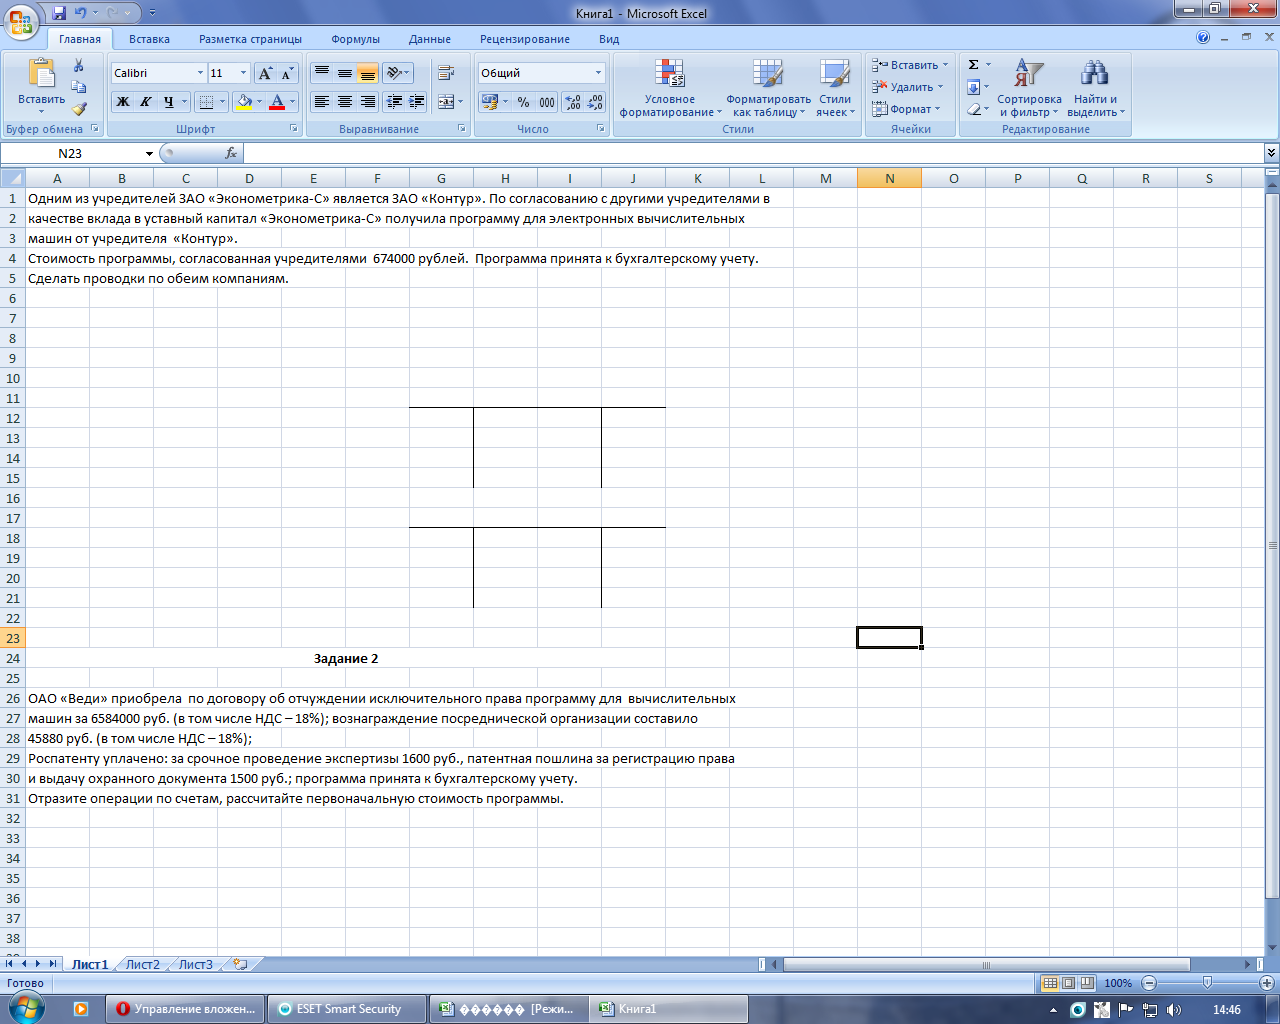Click the font color red swatch

point(277,102)
